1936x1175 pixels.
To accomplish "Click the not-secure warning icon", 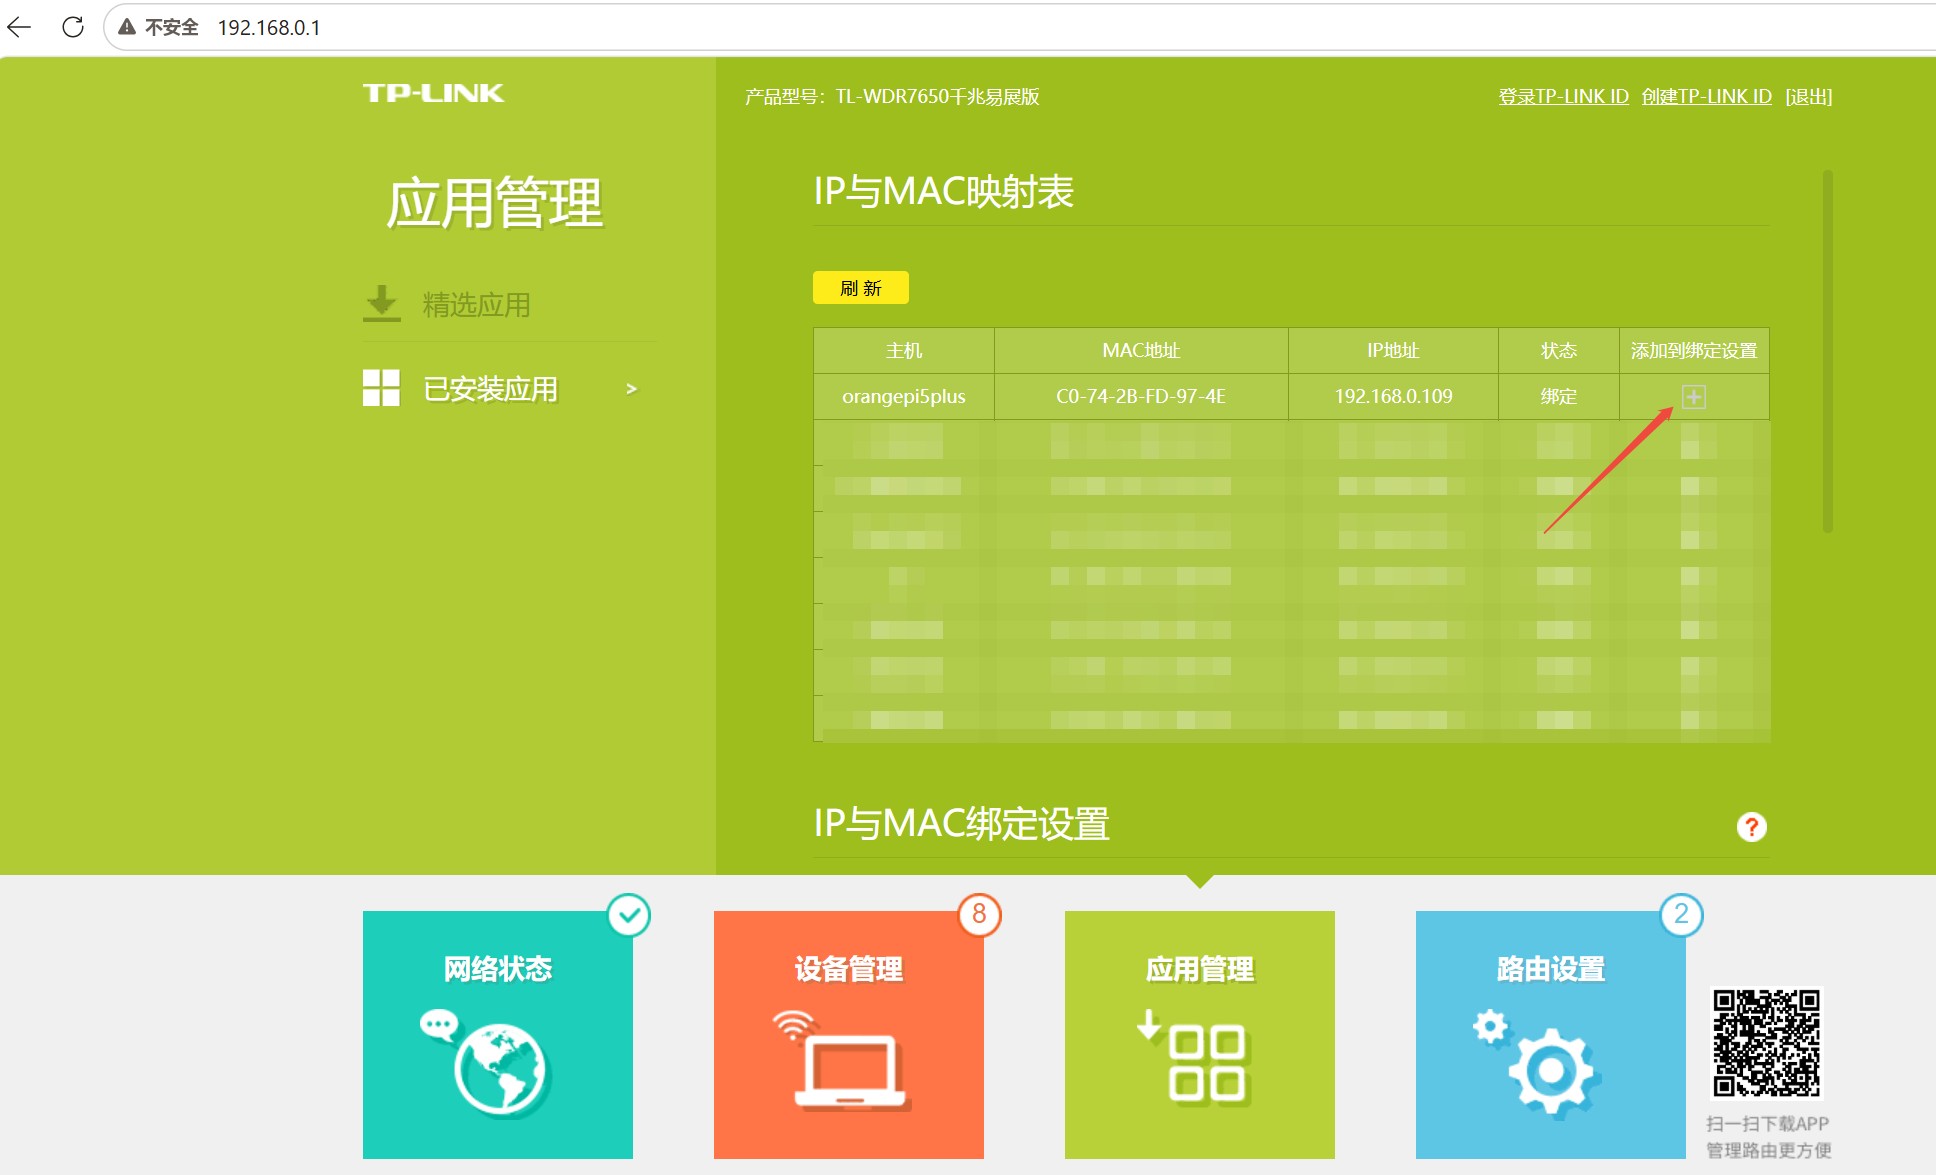I will click(x=127, y=27).
